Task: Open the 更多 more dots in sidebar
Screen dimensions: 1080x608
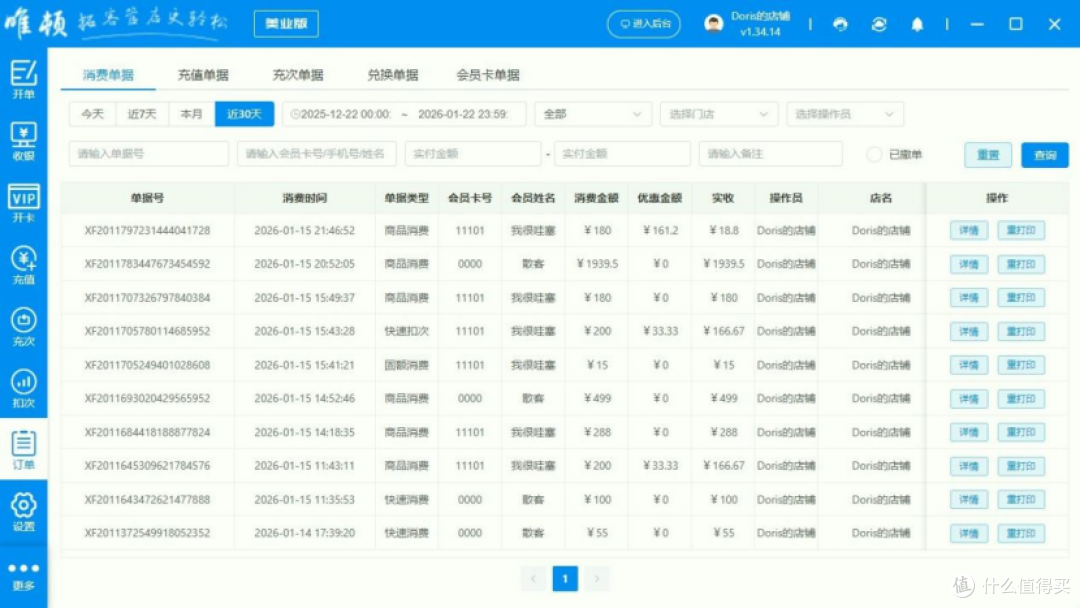Action: 23,576
